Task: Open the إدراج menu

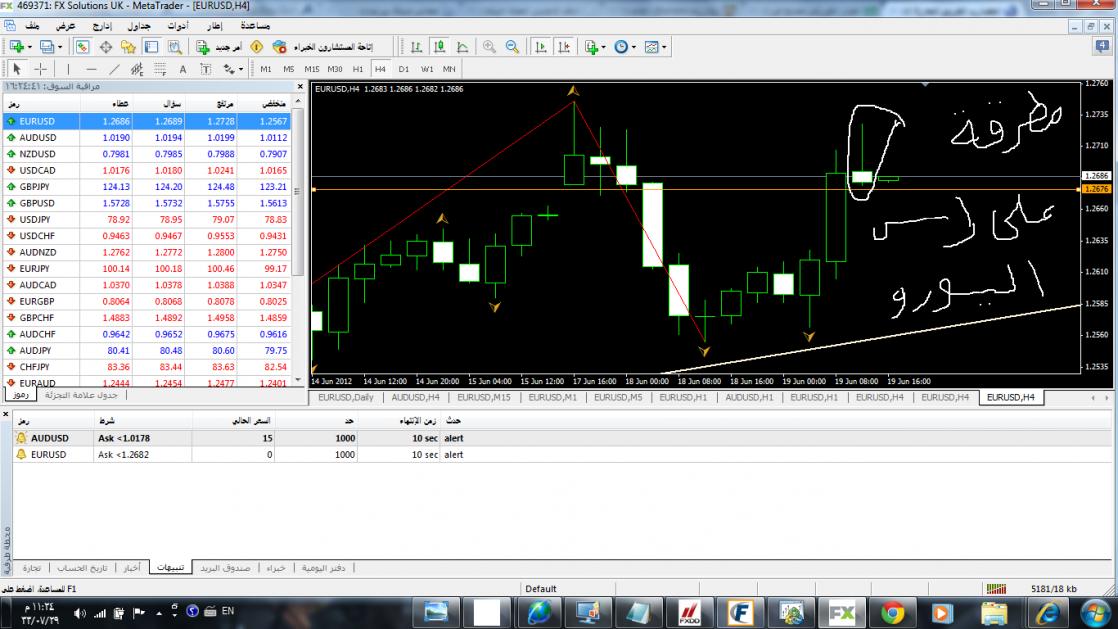Action: tap(102, 26)
